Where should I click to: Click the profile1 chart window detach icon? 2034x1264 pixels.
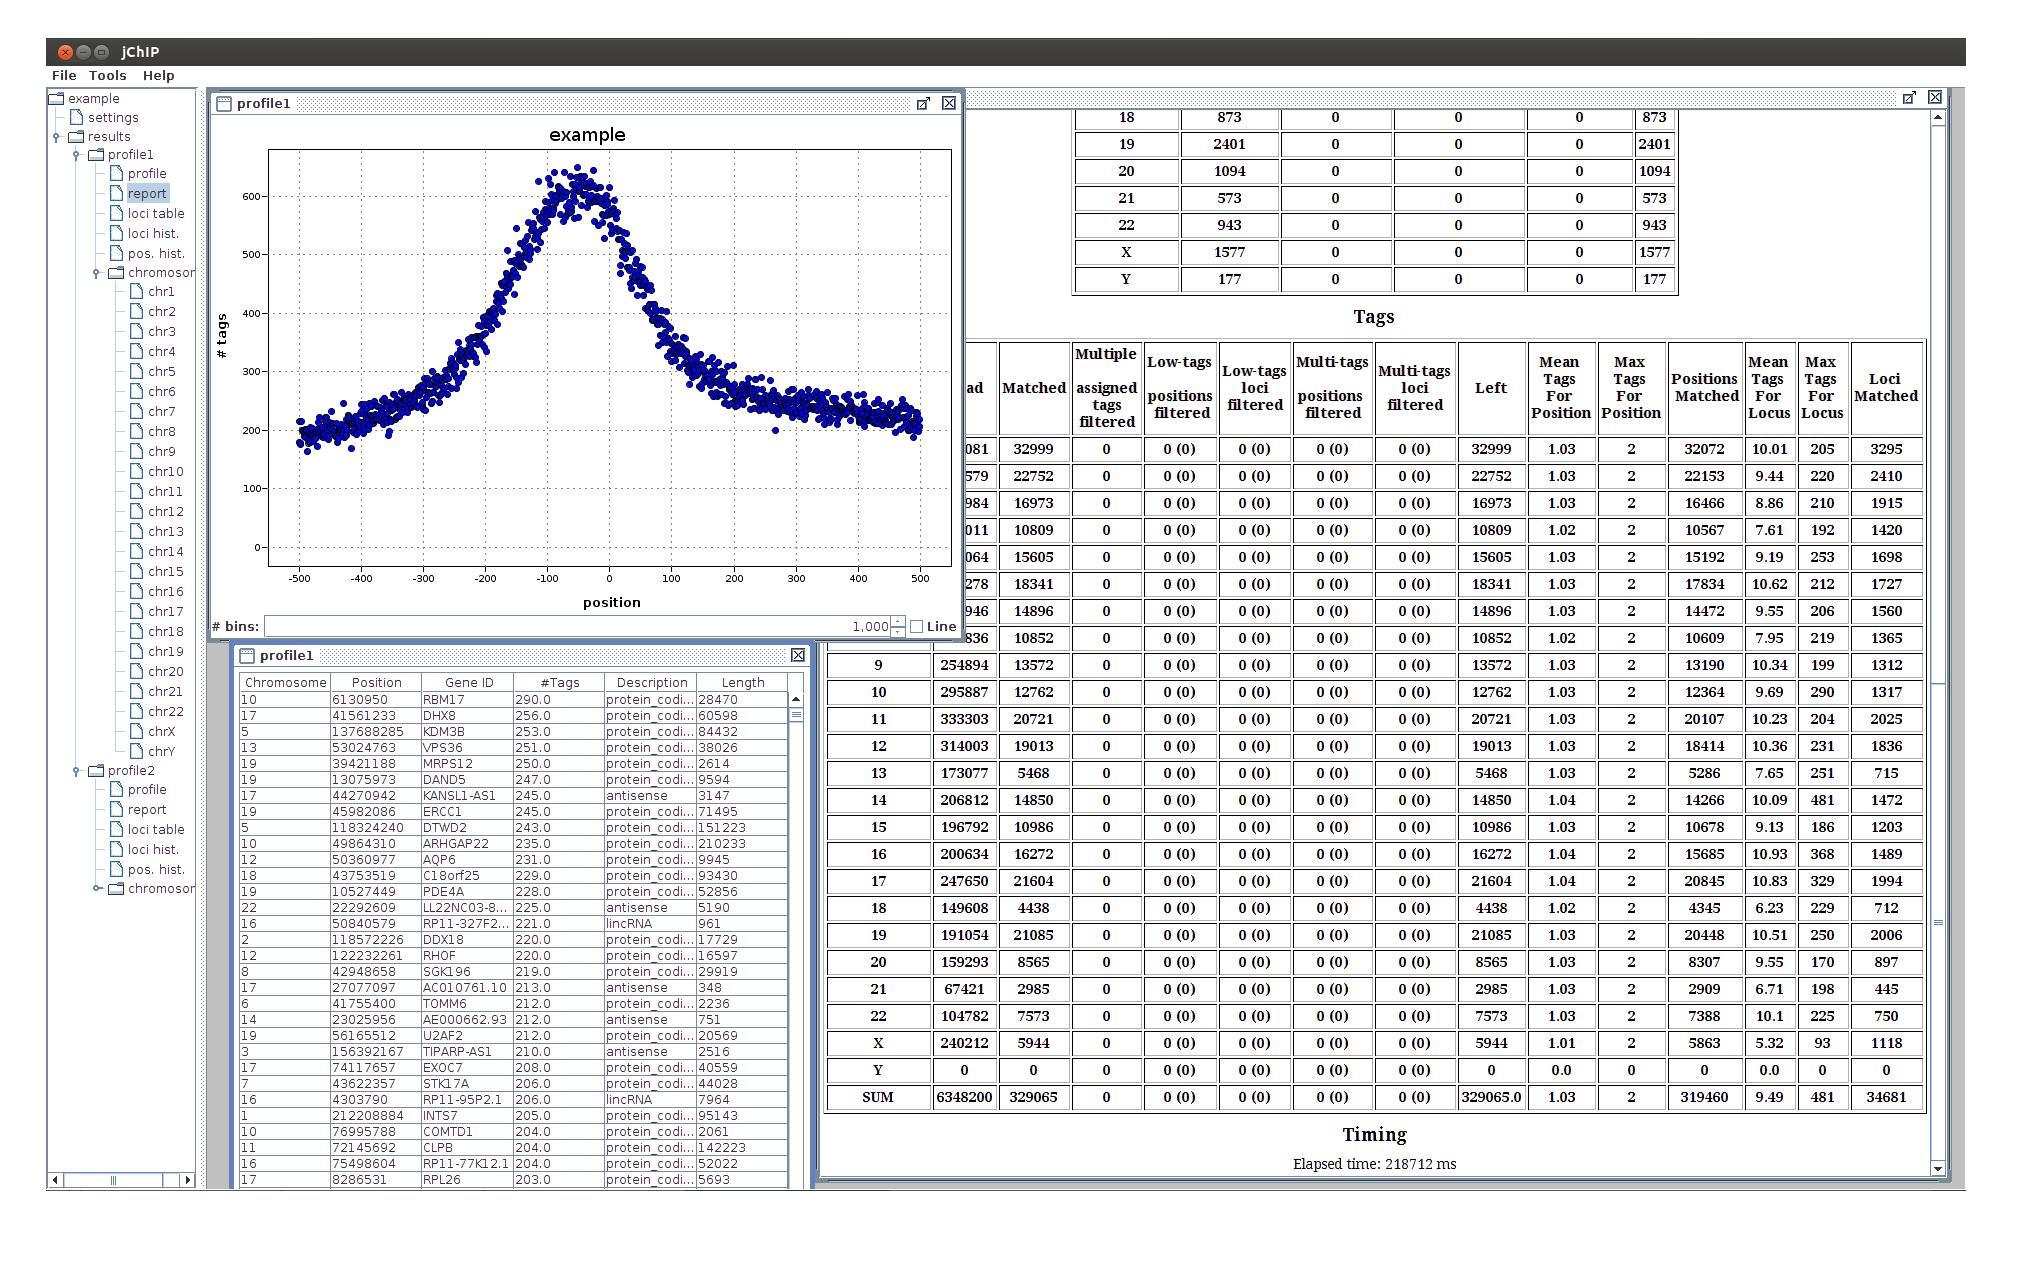[x=923, y=103]
